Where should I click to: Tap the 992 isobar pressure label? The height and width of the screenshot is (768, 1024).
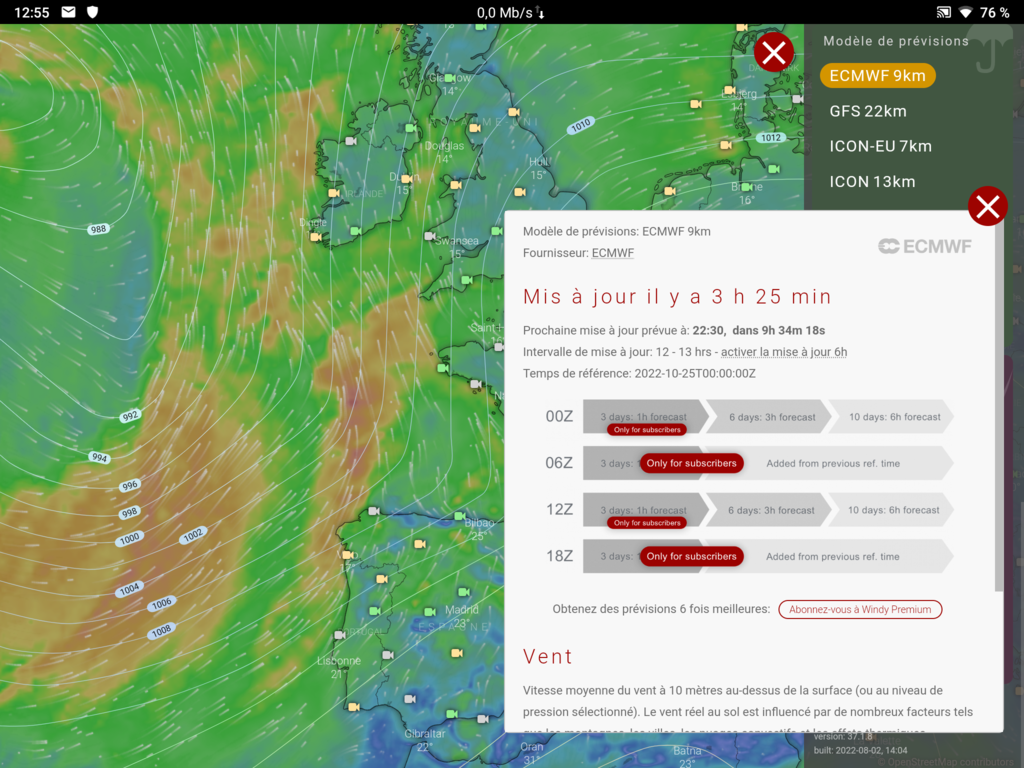[x=130, y=416]
